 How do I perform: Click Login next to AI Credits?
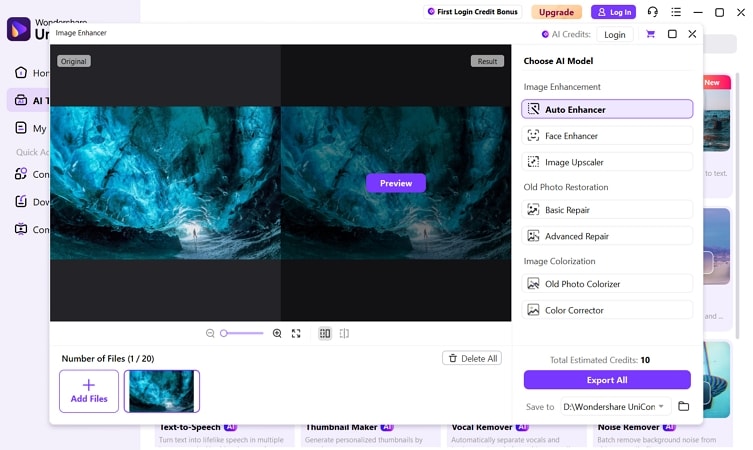(615, 35)
